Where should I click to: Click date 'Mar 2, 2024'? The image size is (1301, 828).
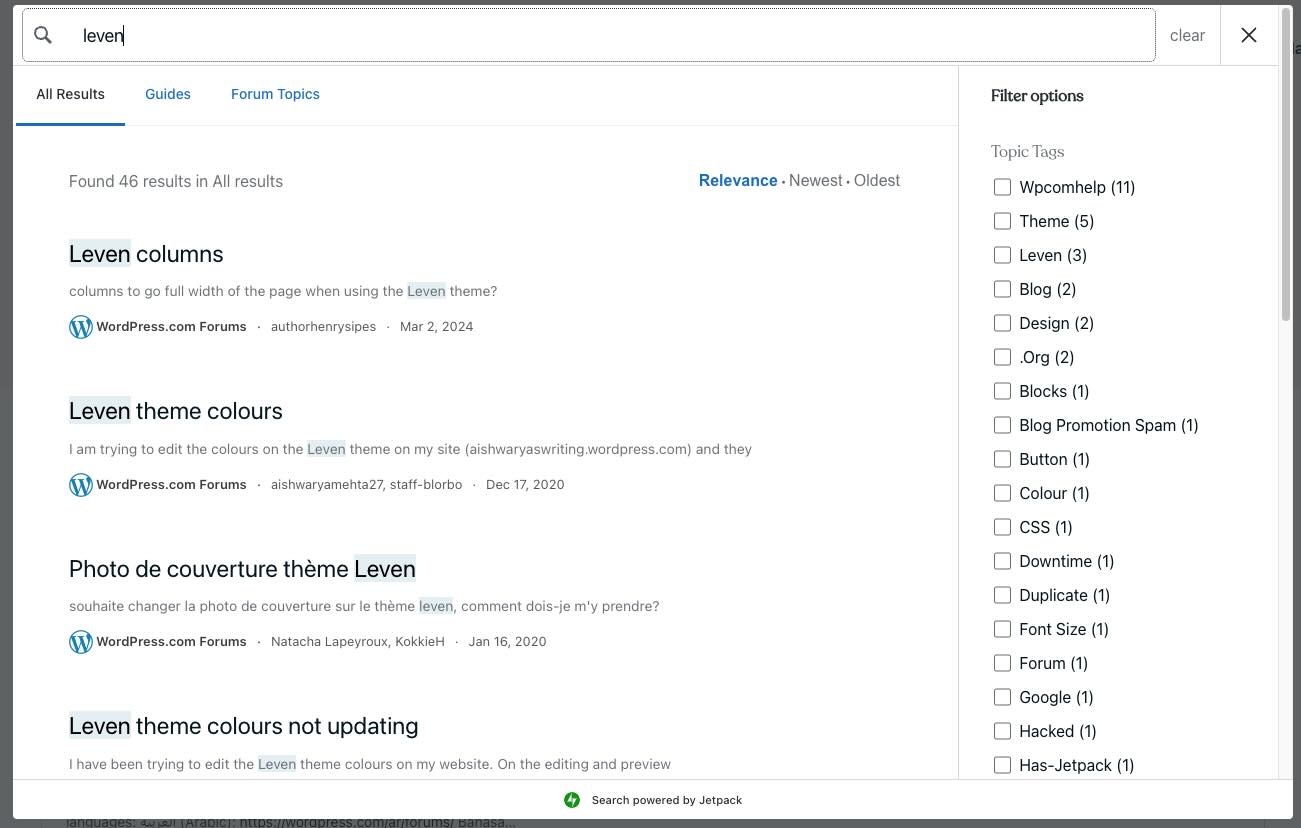(437, 327)
